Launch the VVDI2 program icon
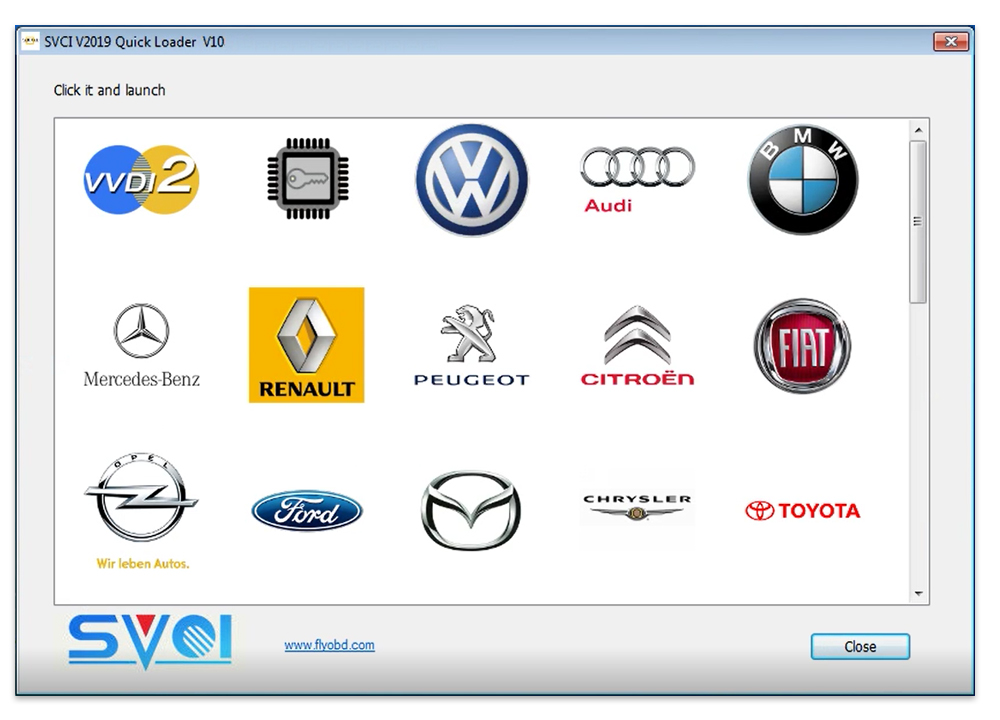The height and width of the screenshot is (720, 1000). (141, 180)
